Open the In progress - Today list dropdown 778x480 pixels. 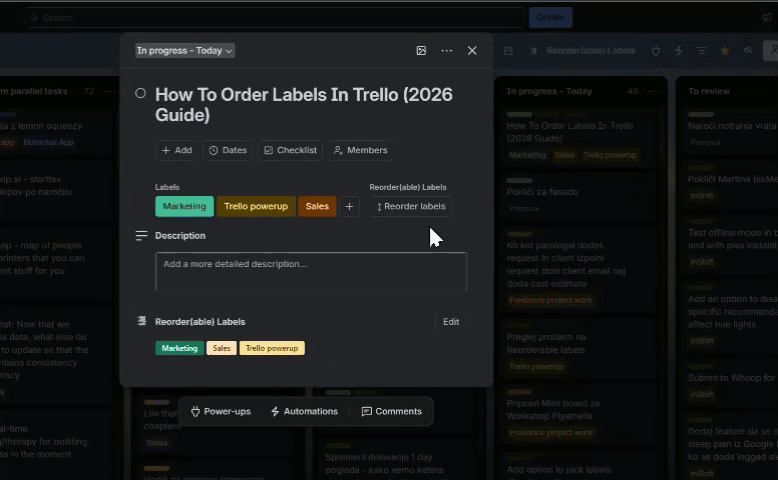[x=185, y=51]
